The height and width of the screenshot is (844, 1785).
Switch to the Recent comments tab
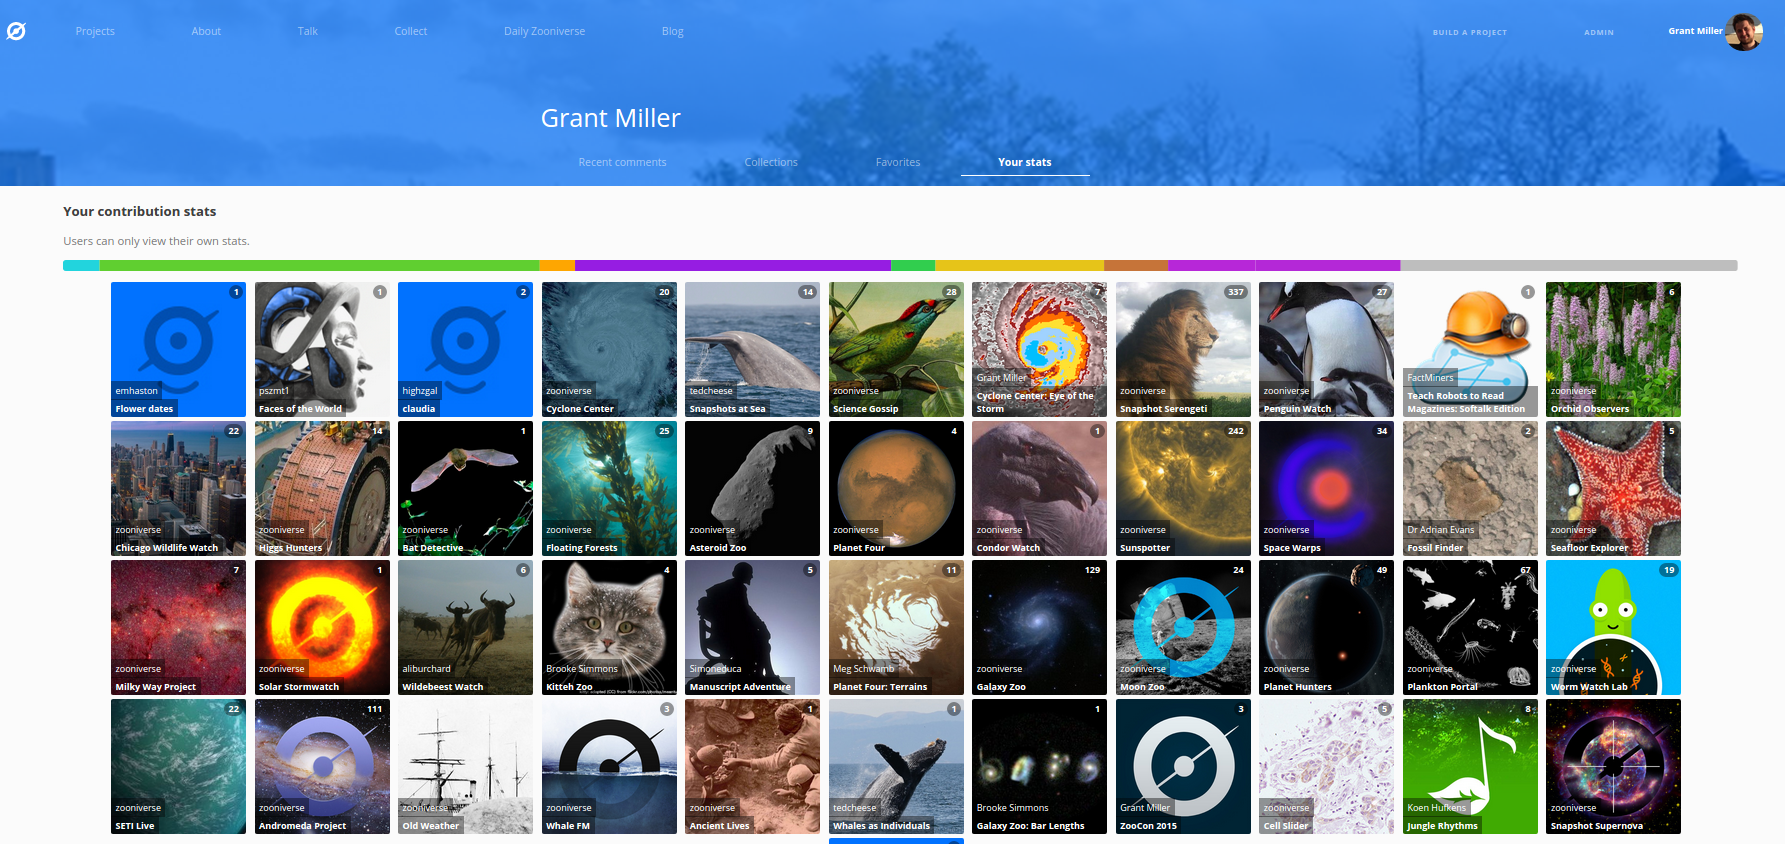(622, 162)
